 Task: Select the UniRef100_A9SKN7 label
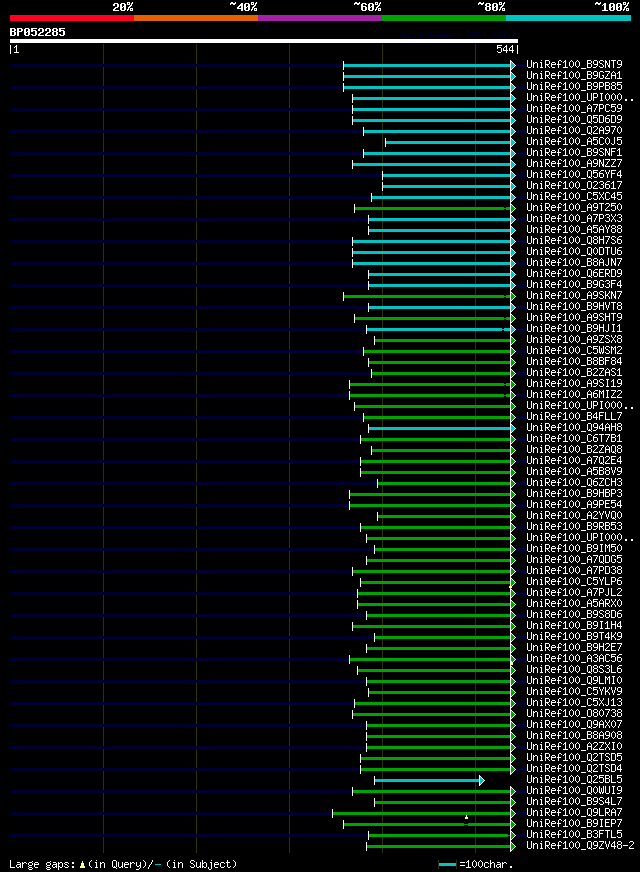574,296
